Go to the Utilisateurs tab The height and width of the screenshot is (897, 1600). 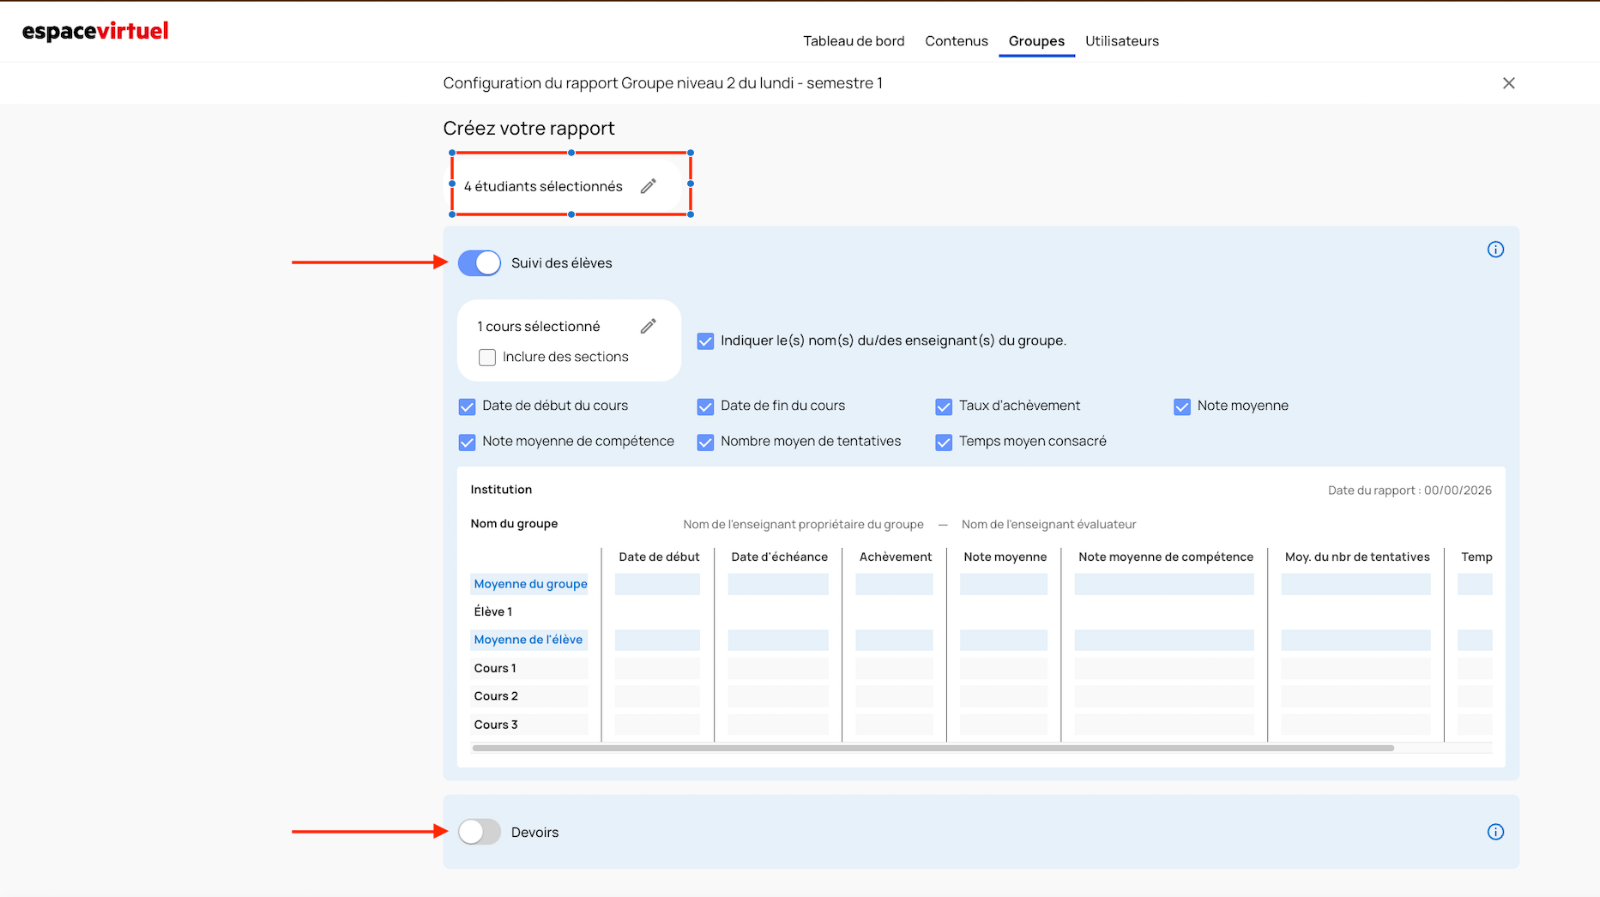[1122, 41]
